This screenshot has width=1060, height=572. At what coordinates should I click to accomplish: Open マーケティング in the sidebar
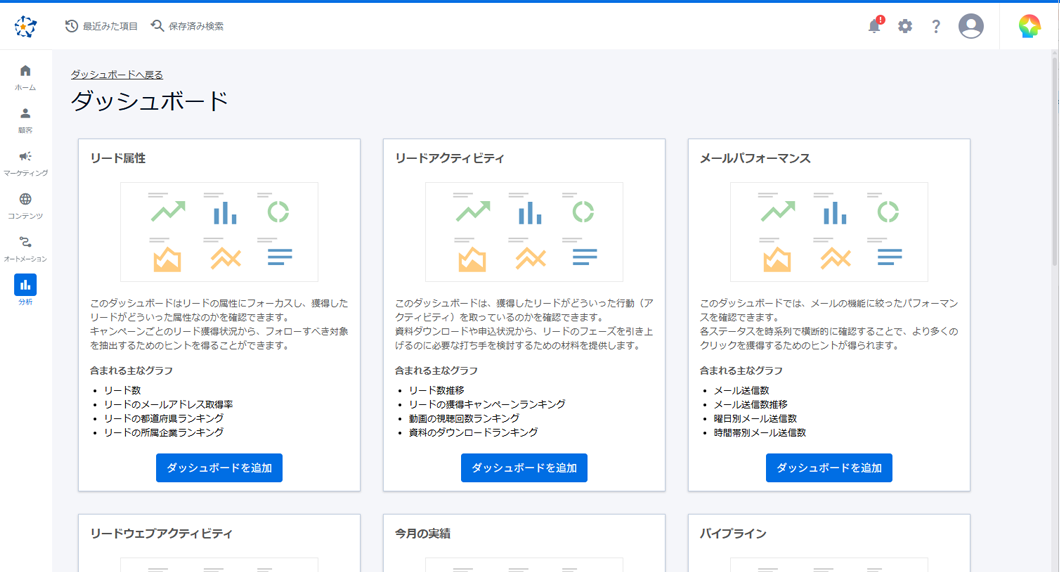26,164
